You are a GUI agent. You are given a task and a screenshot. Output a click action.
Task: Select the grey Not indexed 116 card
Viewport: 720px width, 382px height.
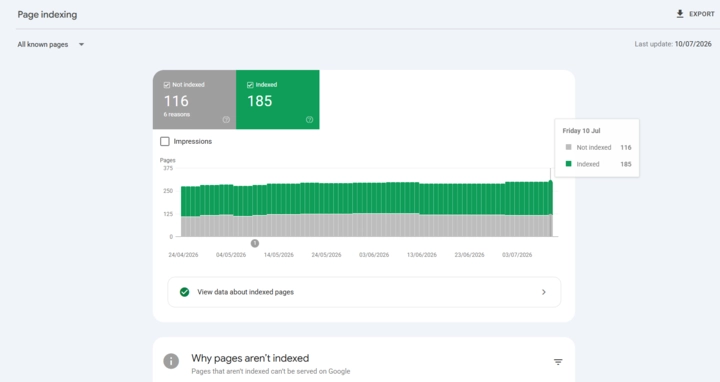point(194,100)
